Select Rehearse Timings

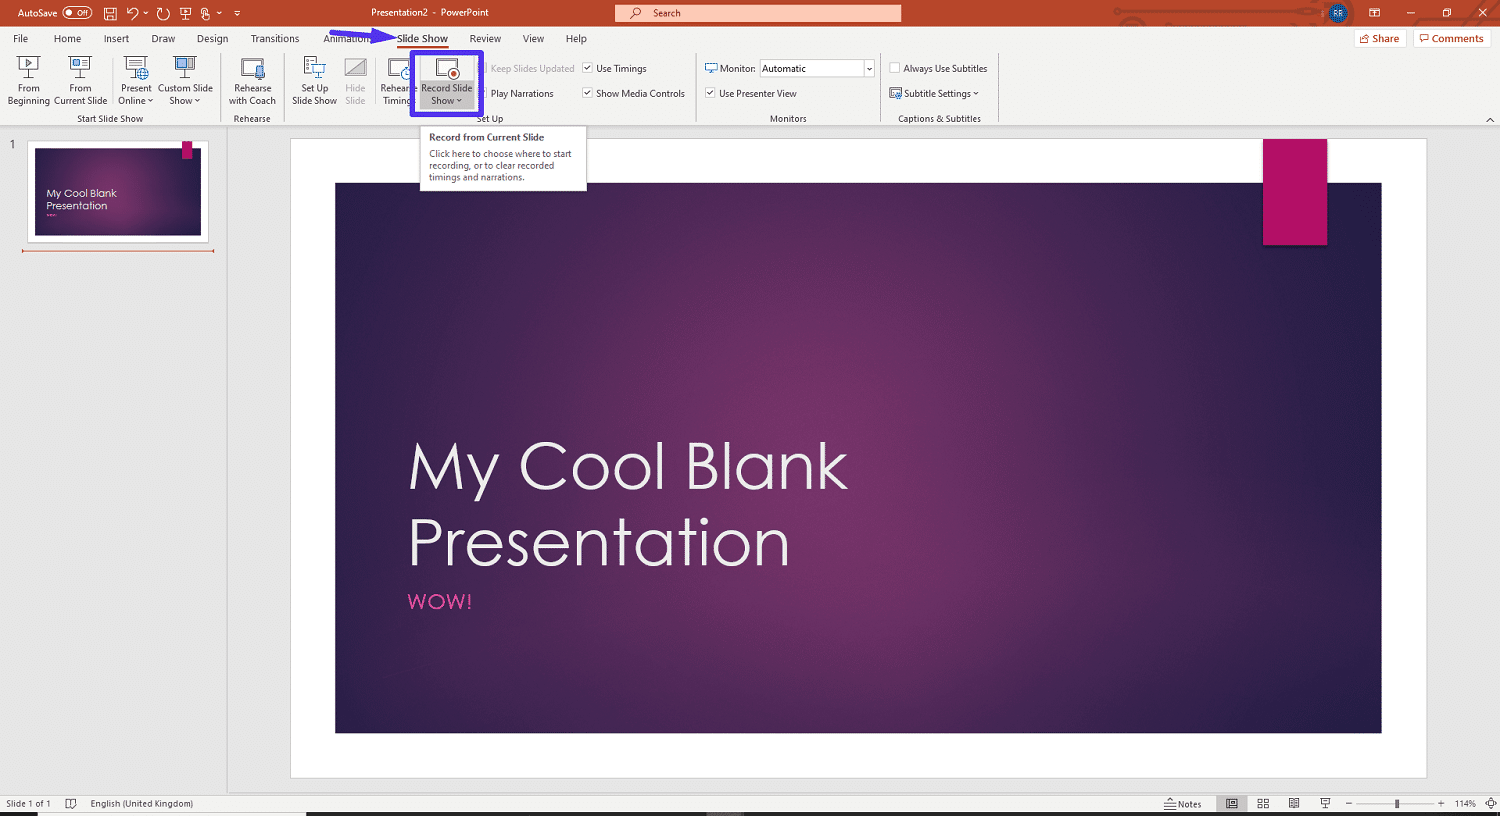398,80
